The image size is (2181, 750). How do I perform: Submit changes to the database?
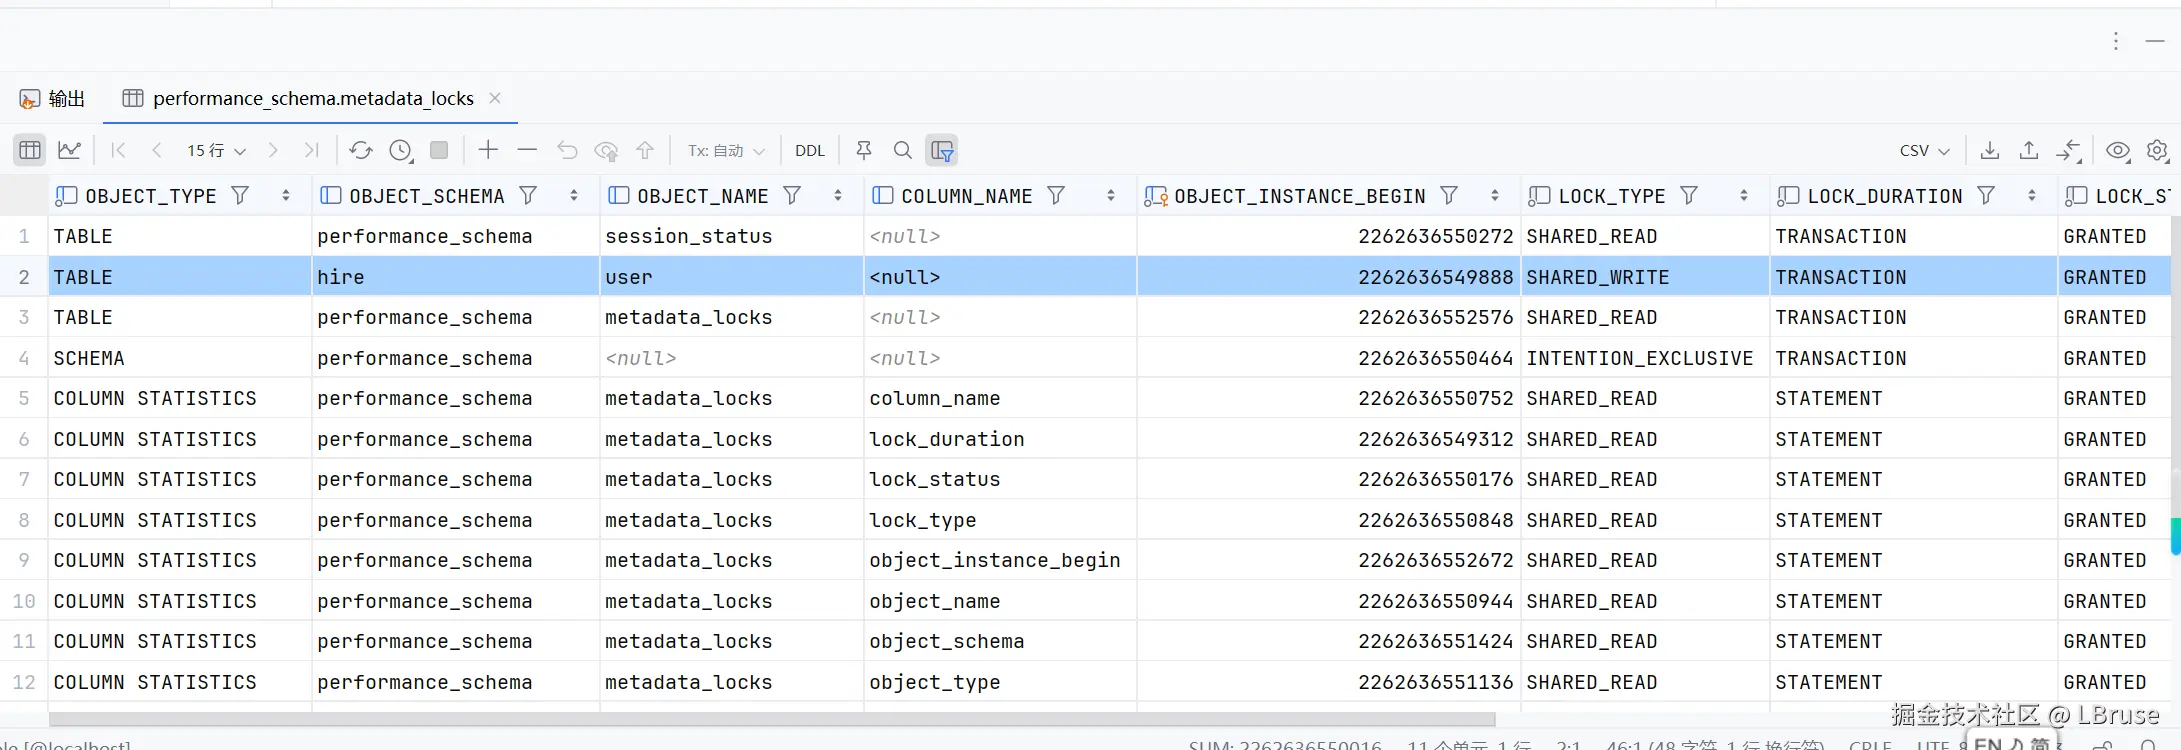click(x=645, y=150)
